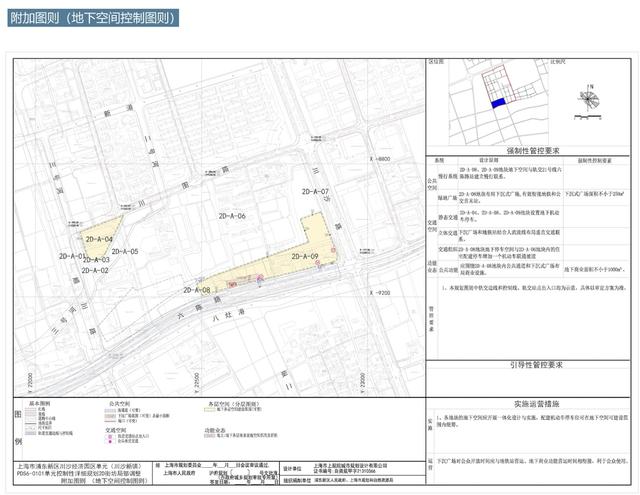Screen dimensions: 640x495
Task: Click the yellow swatch in the 各层空间 legend
Action: (210, 408)
